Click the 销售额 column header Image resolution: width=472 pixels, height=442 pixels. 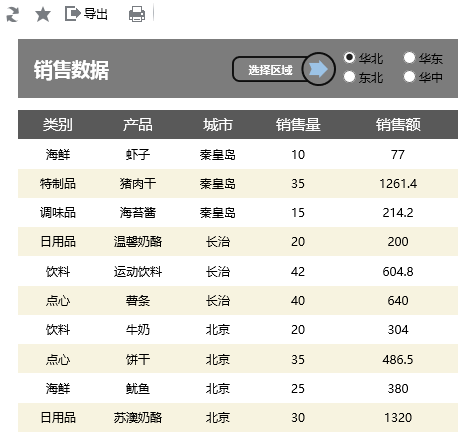tap(398, 125)
